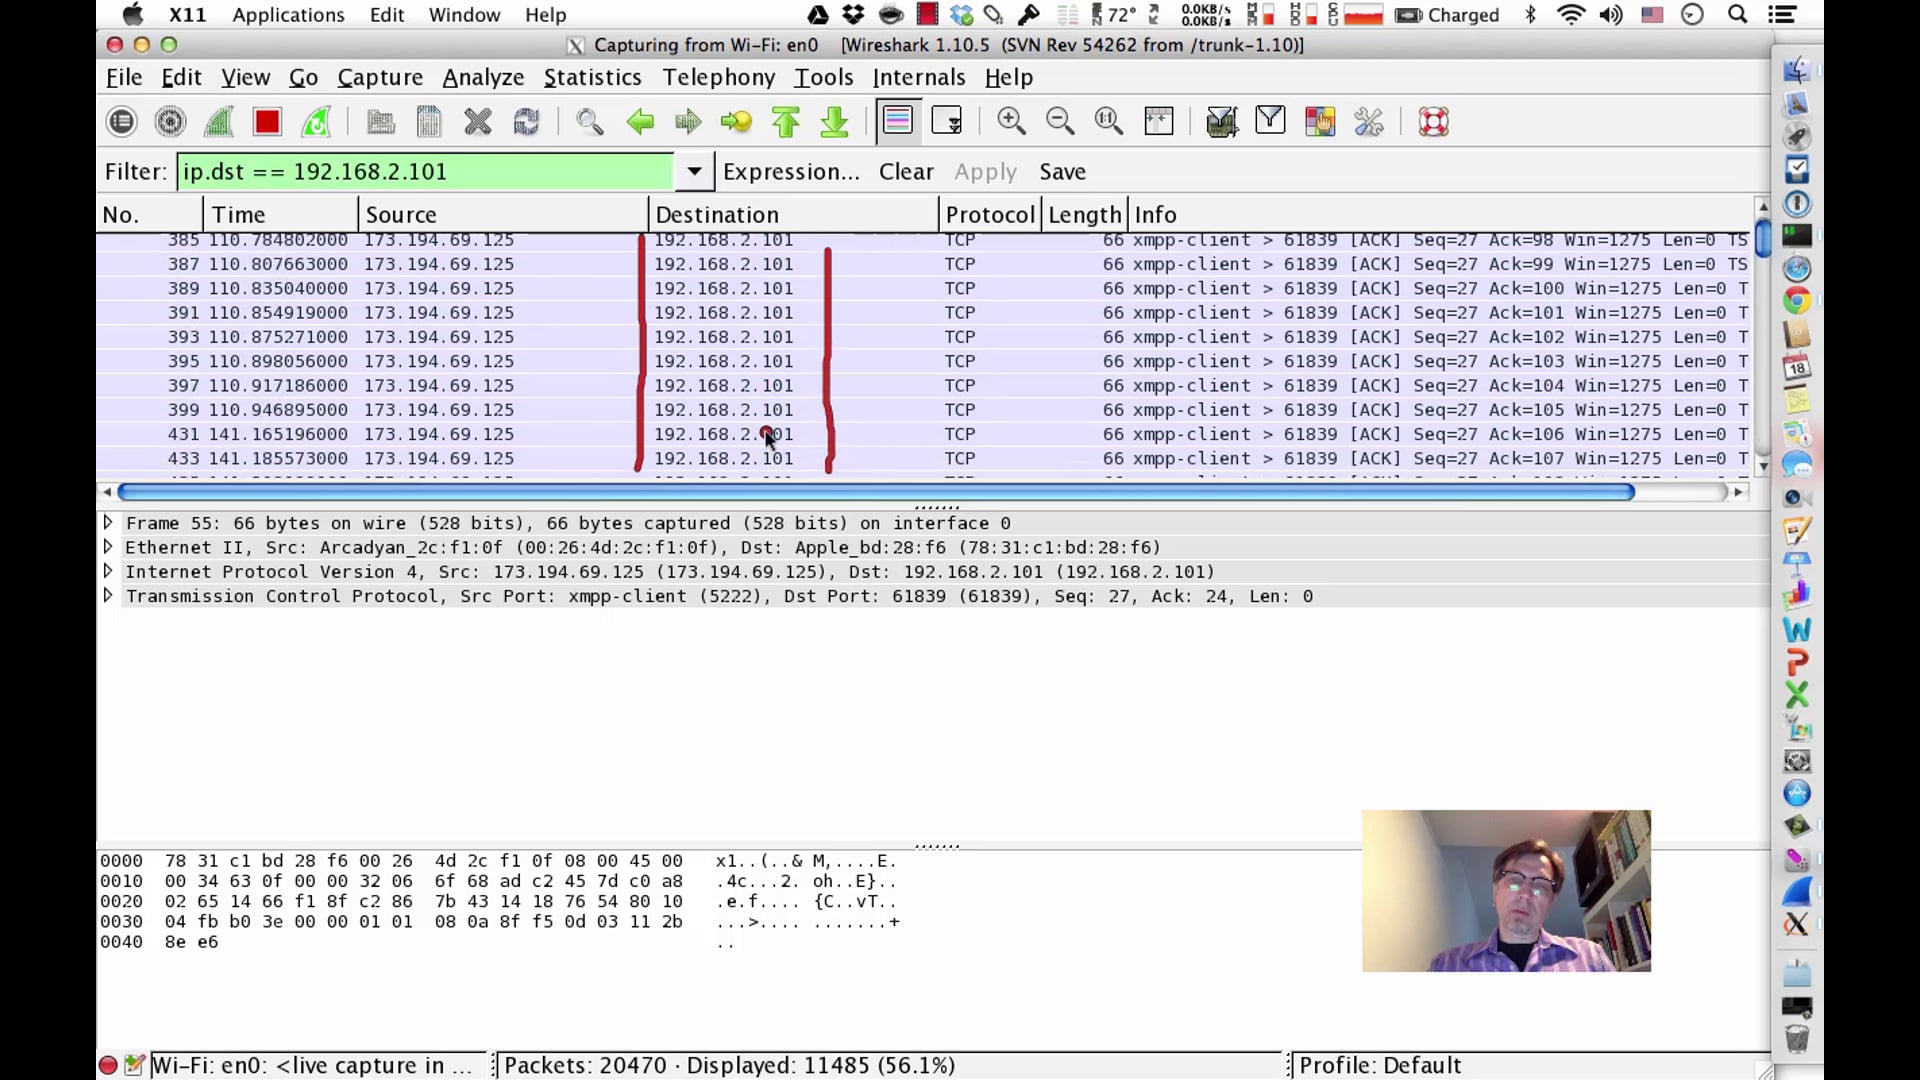Open the coloring rules editor
This screenshot has height=1080, width=1920.
tap(1319, 121)
